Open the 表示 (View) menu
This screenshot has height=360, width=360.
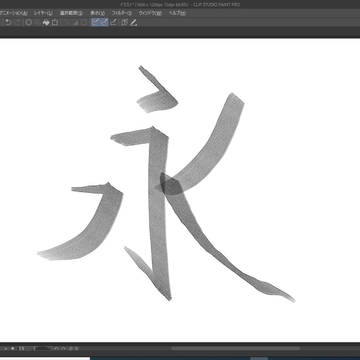[x=97, y=13]
